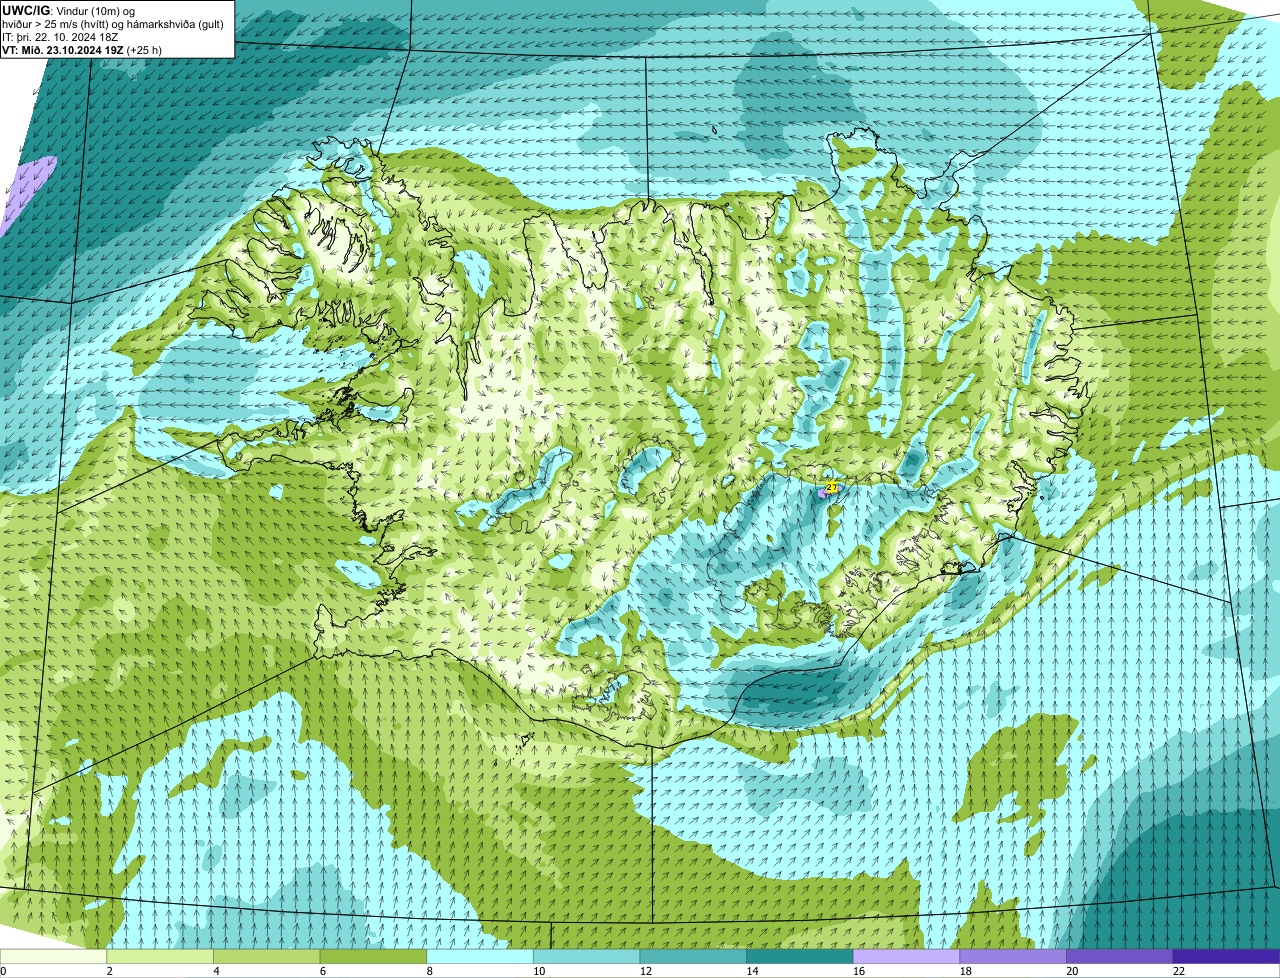Click the legend scale label "16"
Image resolution: width=1280 pixels, height=978 pixels.
click(859, 971)
